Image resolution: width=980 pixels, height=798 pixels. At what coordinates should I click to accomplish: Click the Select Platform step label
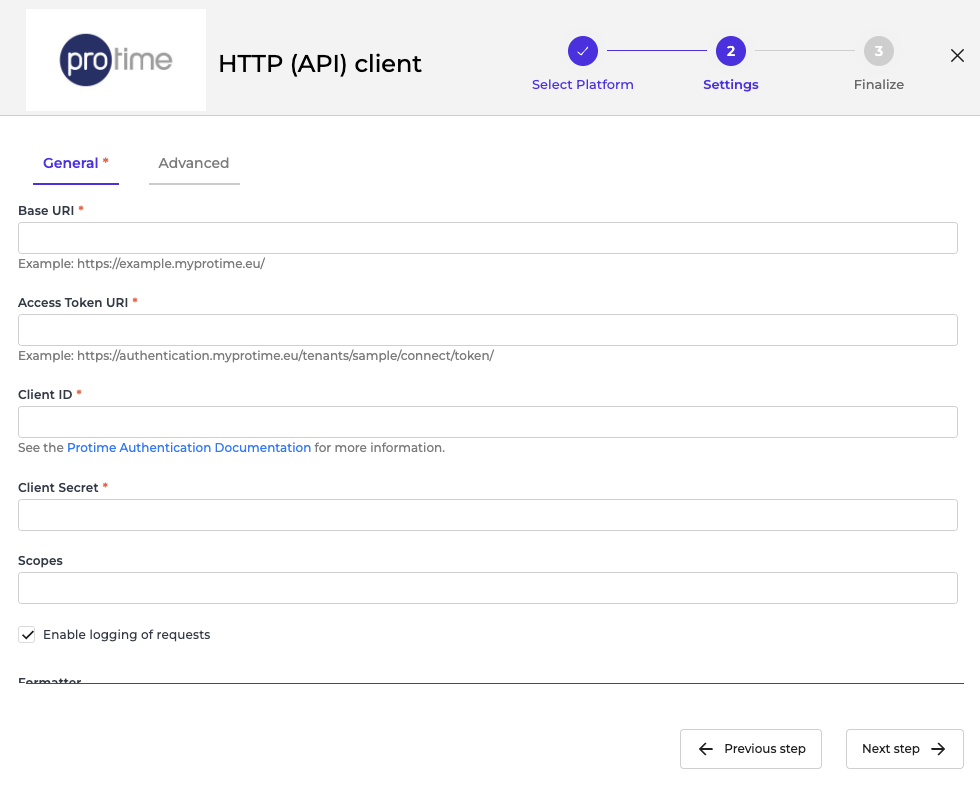click(x=582, y=84)
